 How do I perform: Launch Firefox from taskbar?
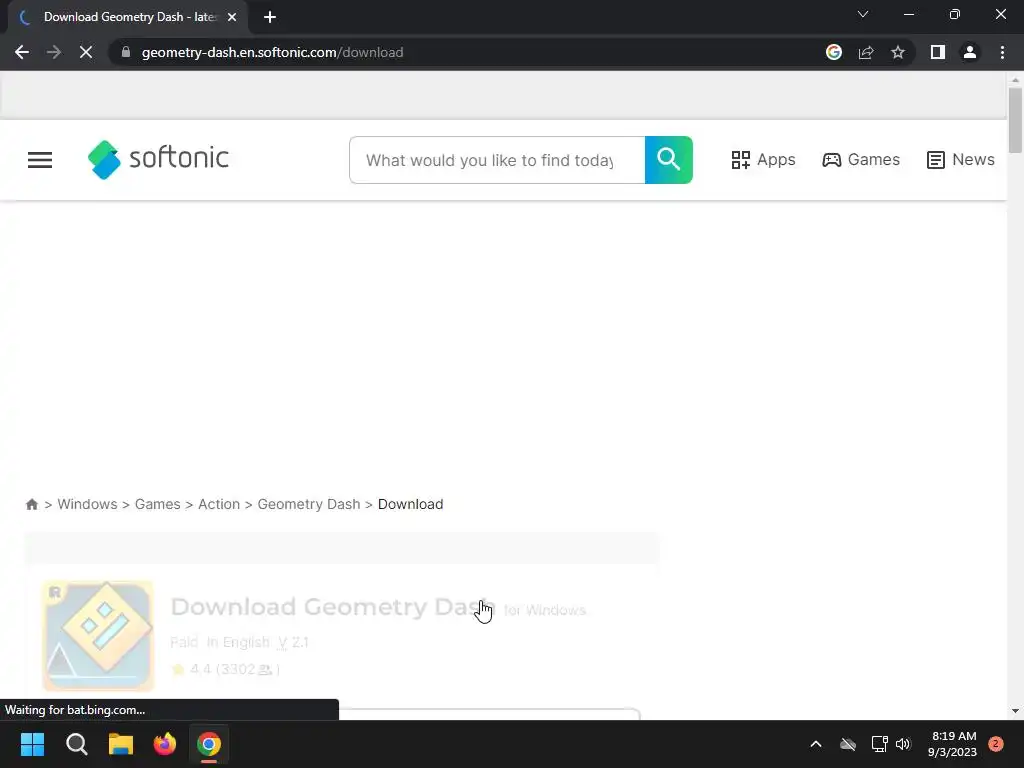click(x=165, y=744)
